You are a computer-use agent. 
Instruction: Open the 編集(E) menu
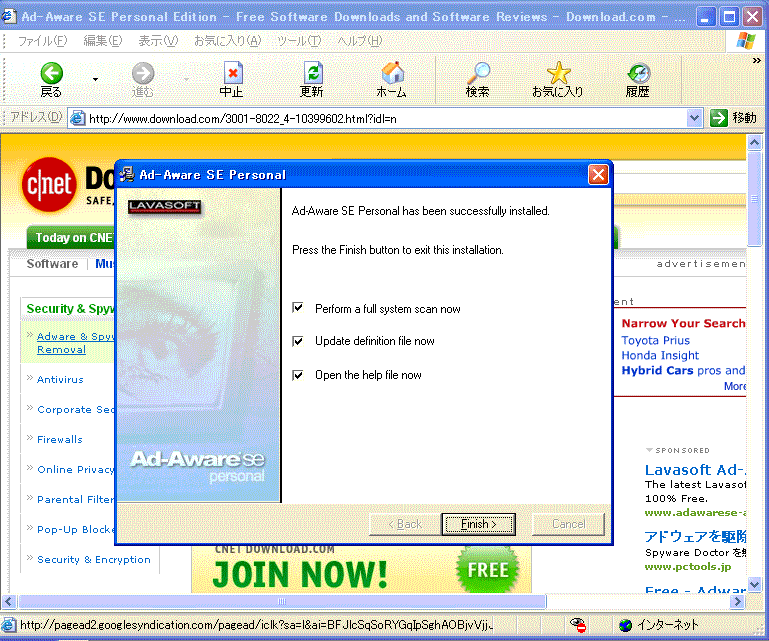(x=103, y=41)
